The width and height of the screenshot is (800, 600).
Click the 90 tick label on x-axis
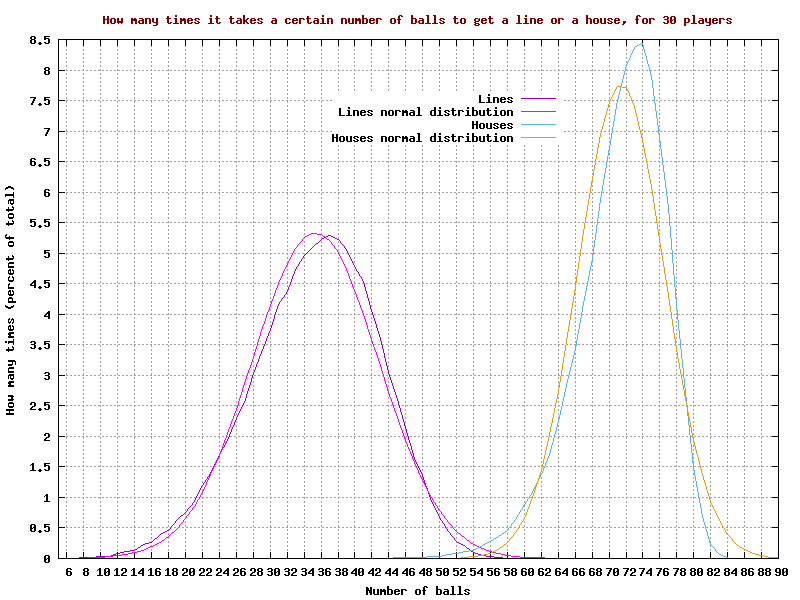click(781, 572)
